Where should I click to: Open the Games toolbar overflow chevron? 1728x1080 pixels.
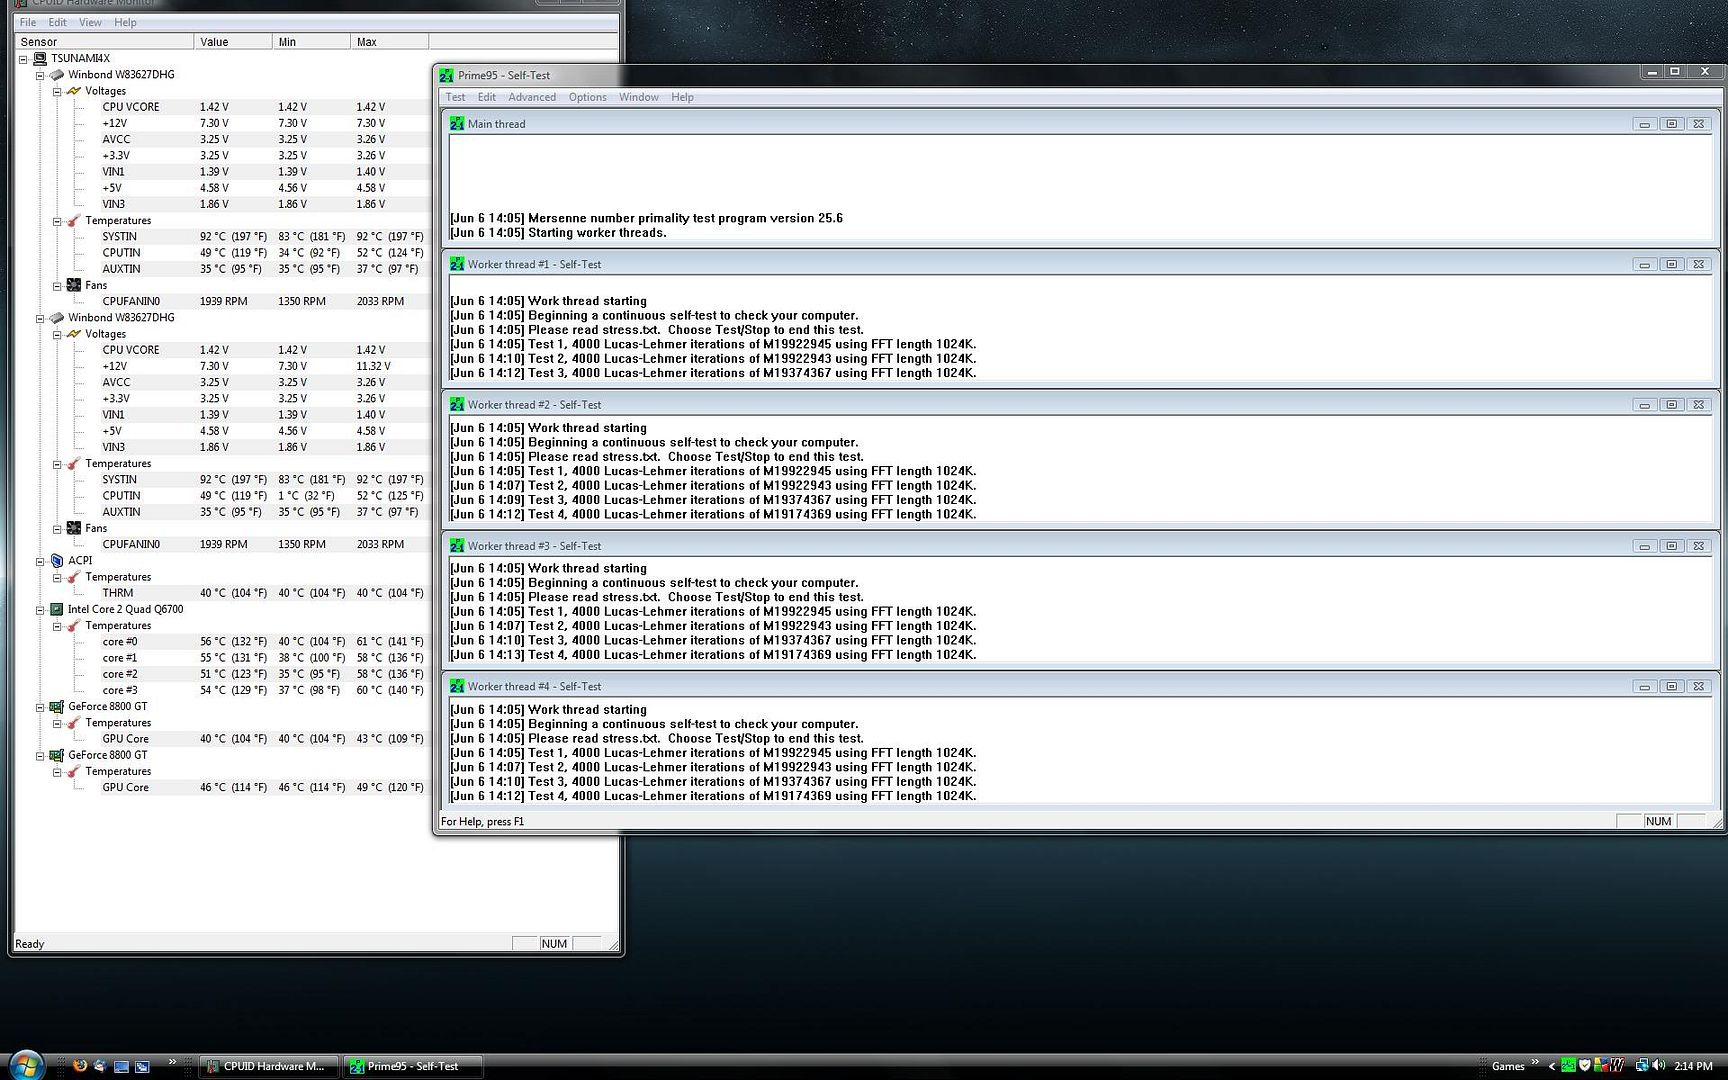tap(1535, 1062)
